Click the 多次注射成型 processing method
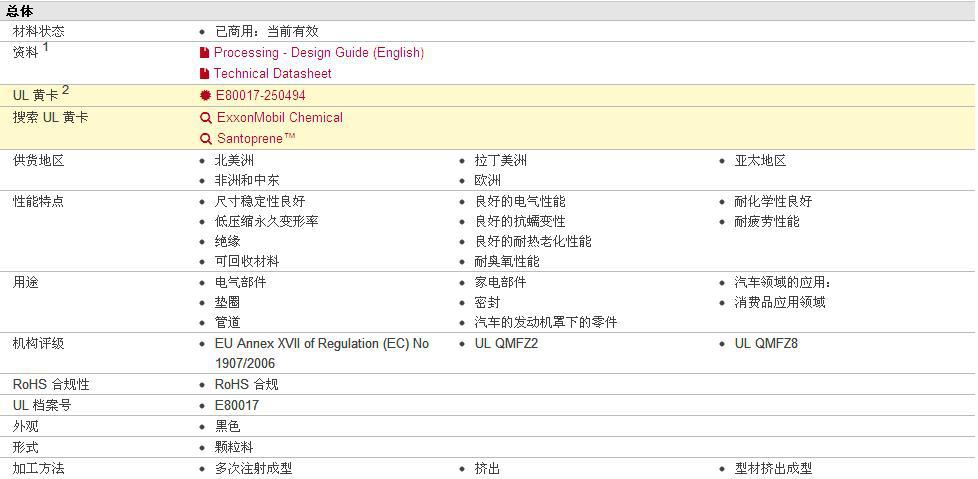 click(254, 469)
